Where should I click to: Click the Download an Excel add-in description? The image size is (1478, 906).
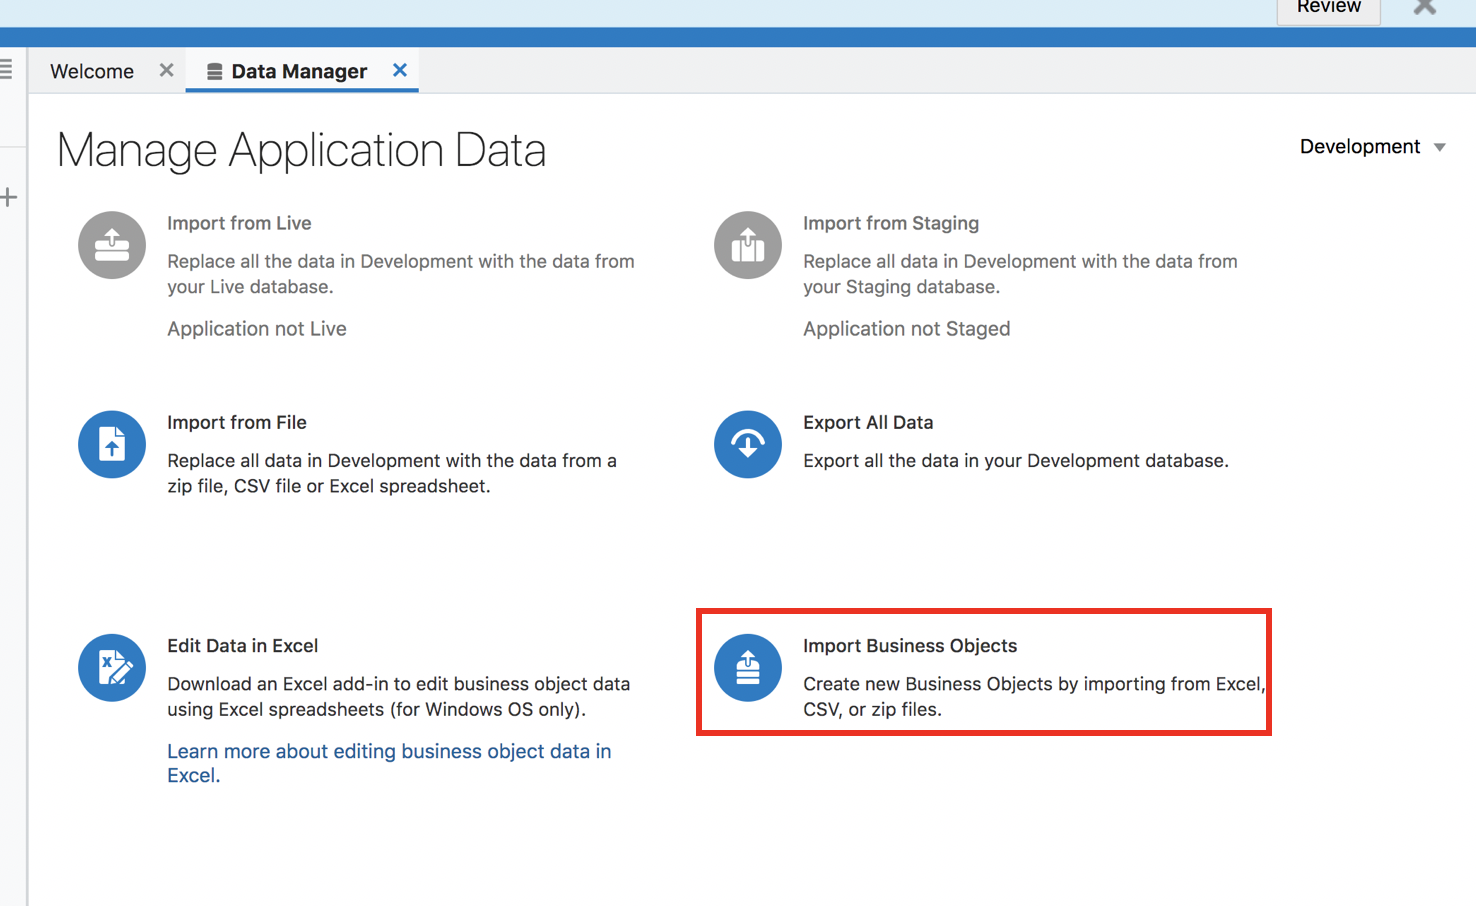pos(399,696)
